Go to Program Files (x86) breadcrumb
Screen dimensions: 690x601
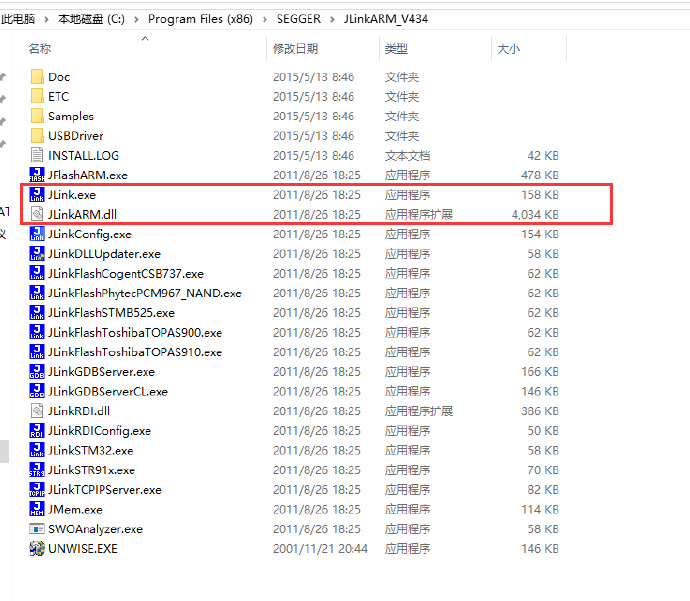200,19
